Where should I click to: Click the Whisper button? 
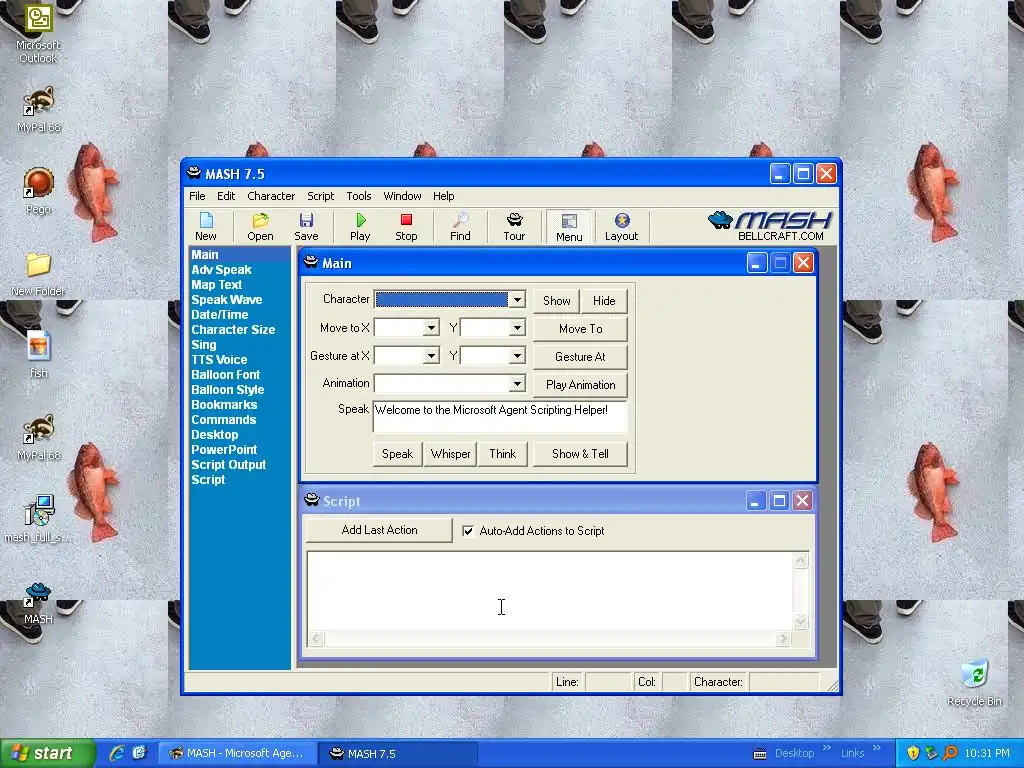click(450, 454)
